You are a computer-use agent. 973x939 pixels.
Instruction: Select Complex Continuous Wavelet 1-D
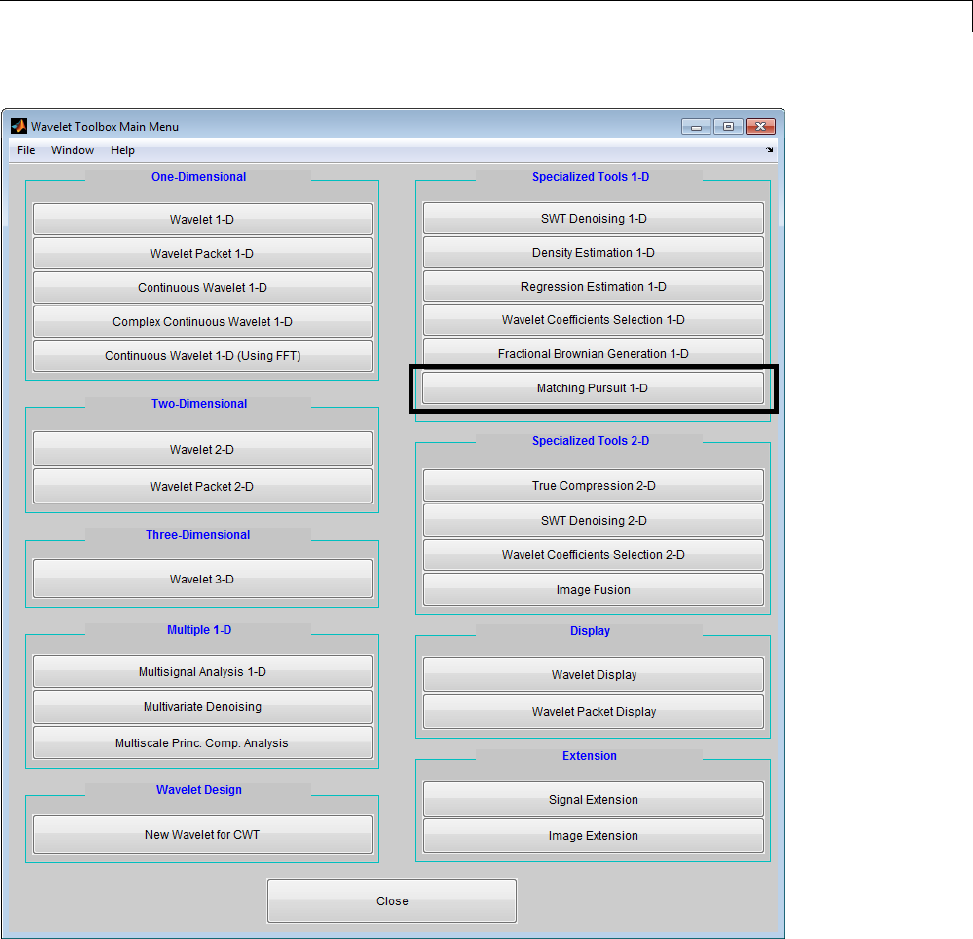click(x=202, y=321)
